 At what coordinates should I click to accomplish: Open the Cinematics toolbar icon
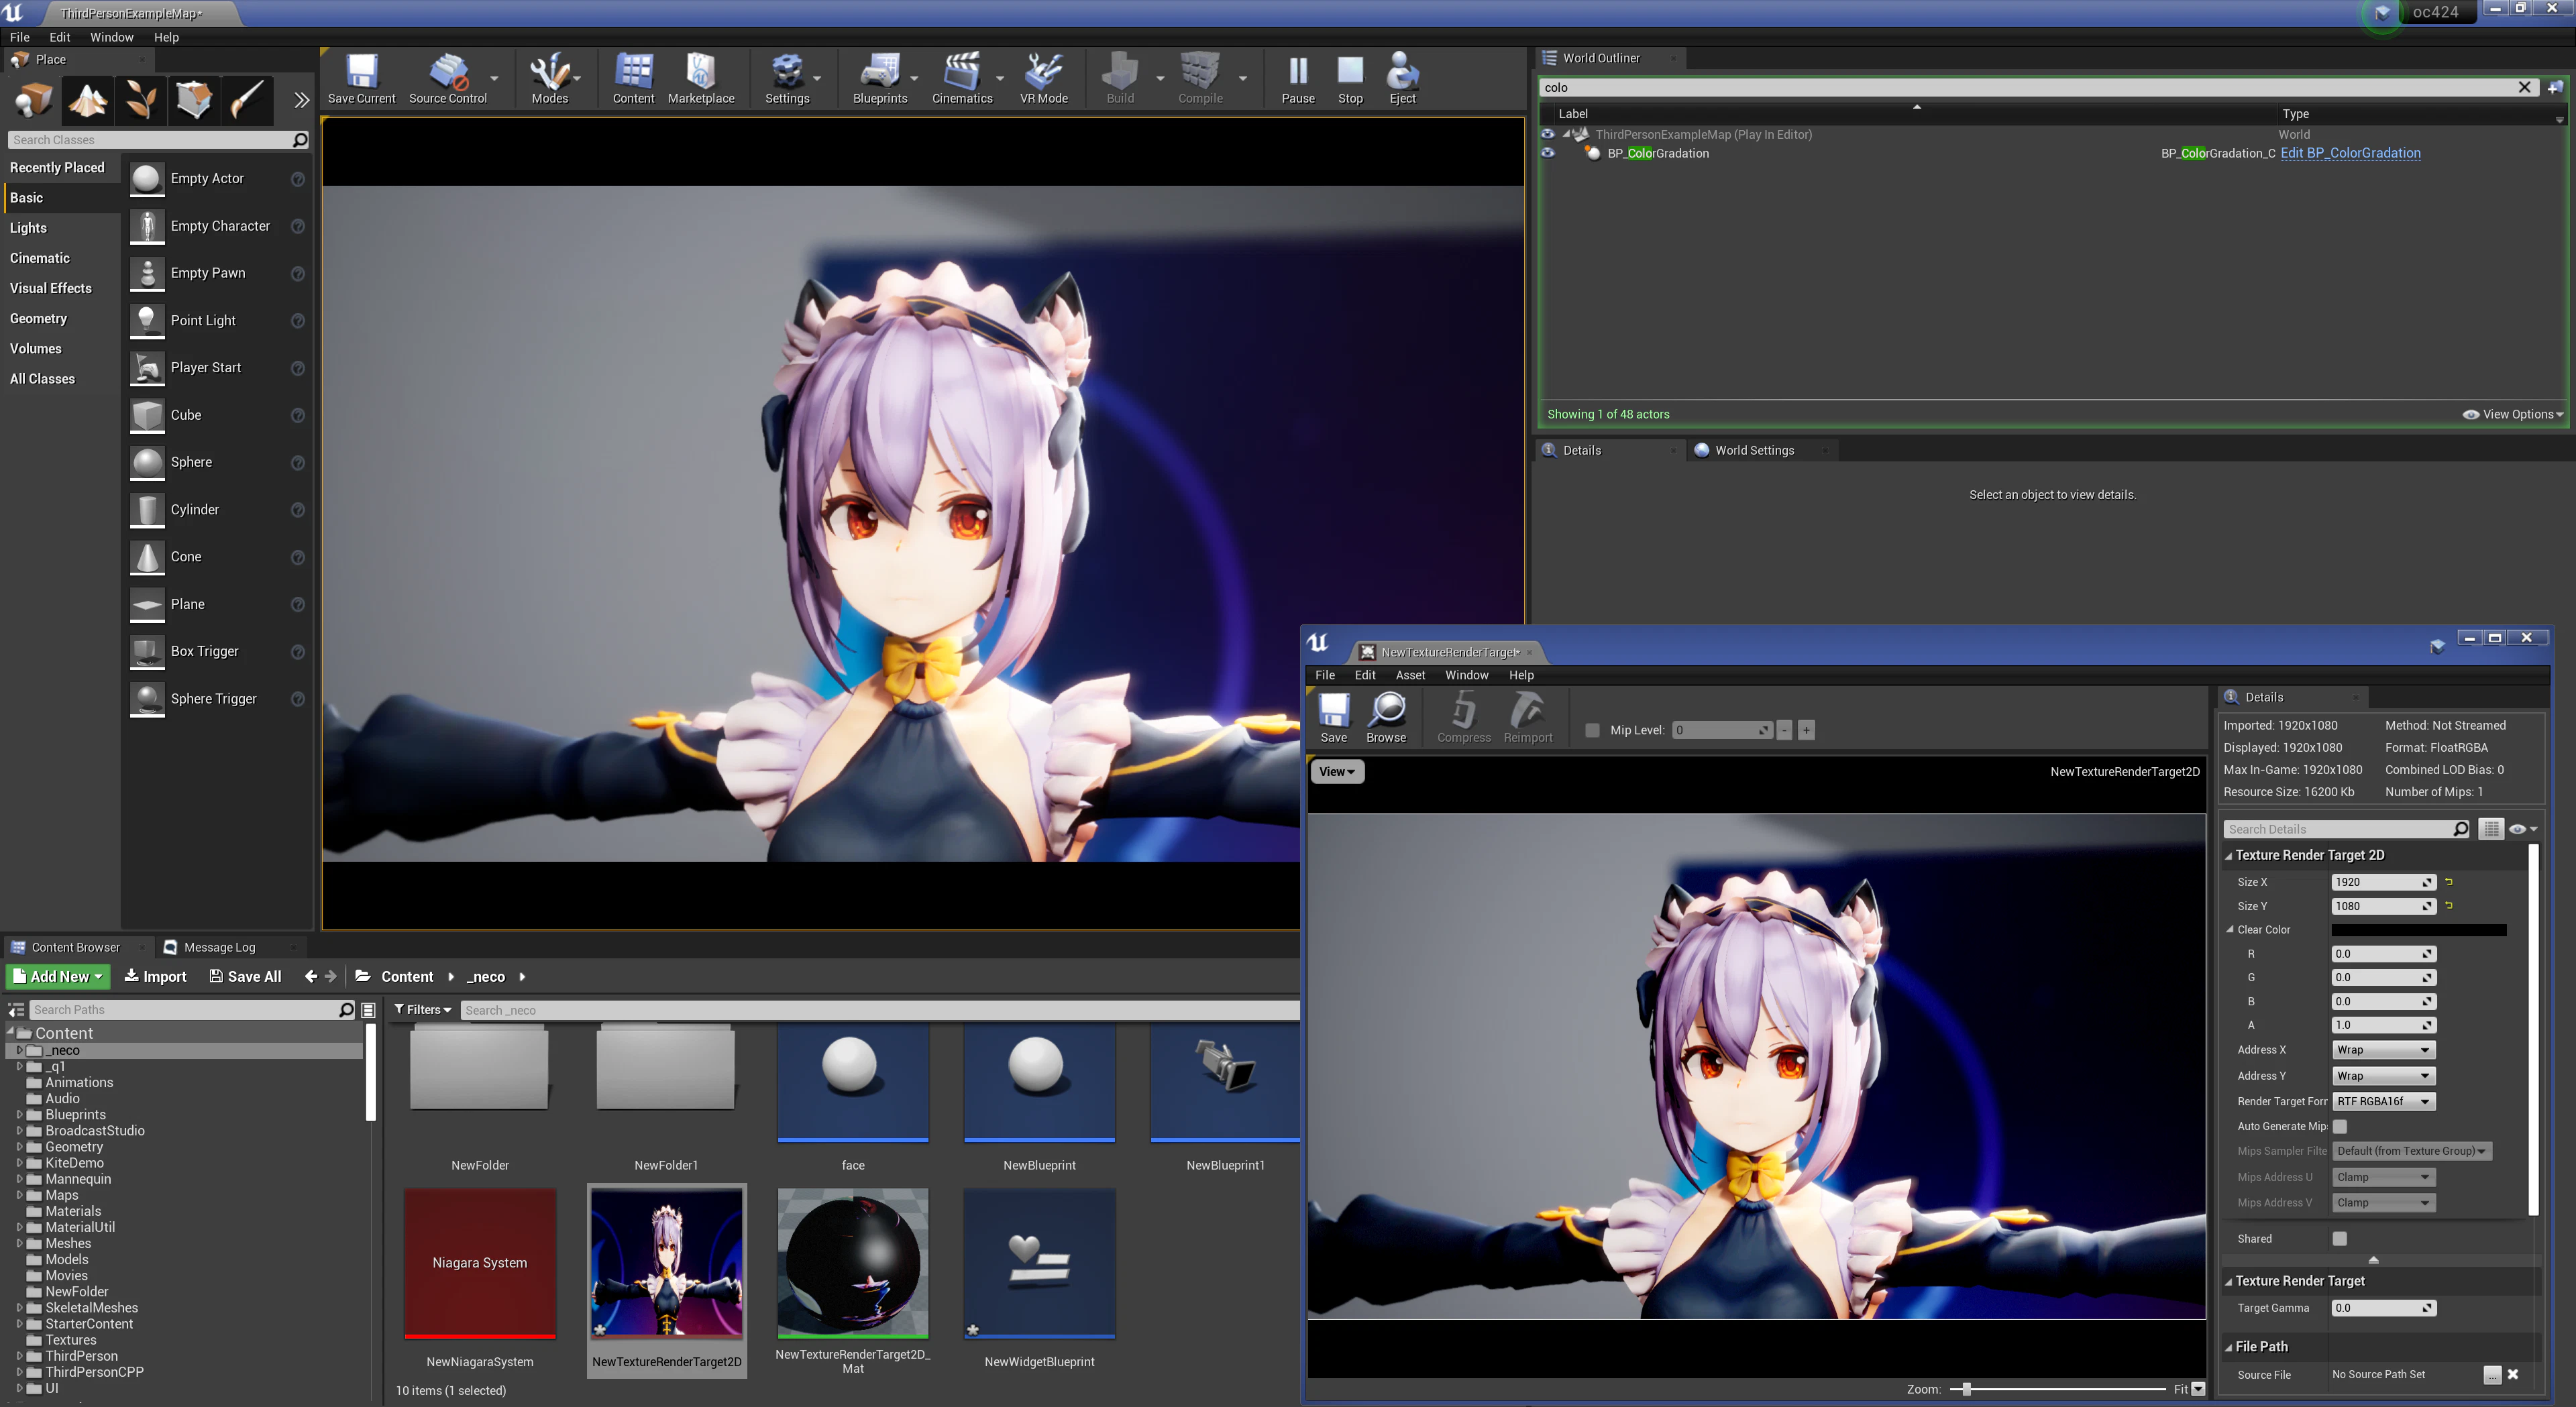pyautogui.click(x=962, y=78)
